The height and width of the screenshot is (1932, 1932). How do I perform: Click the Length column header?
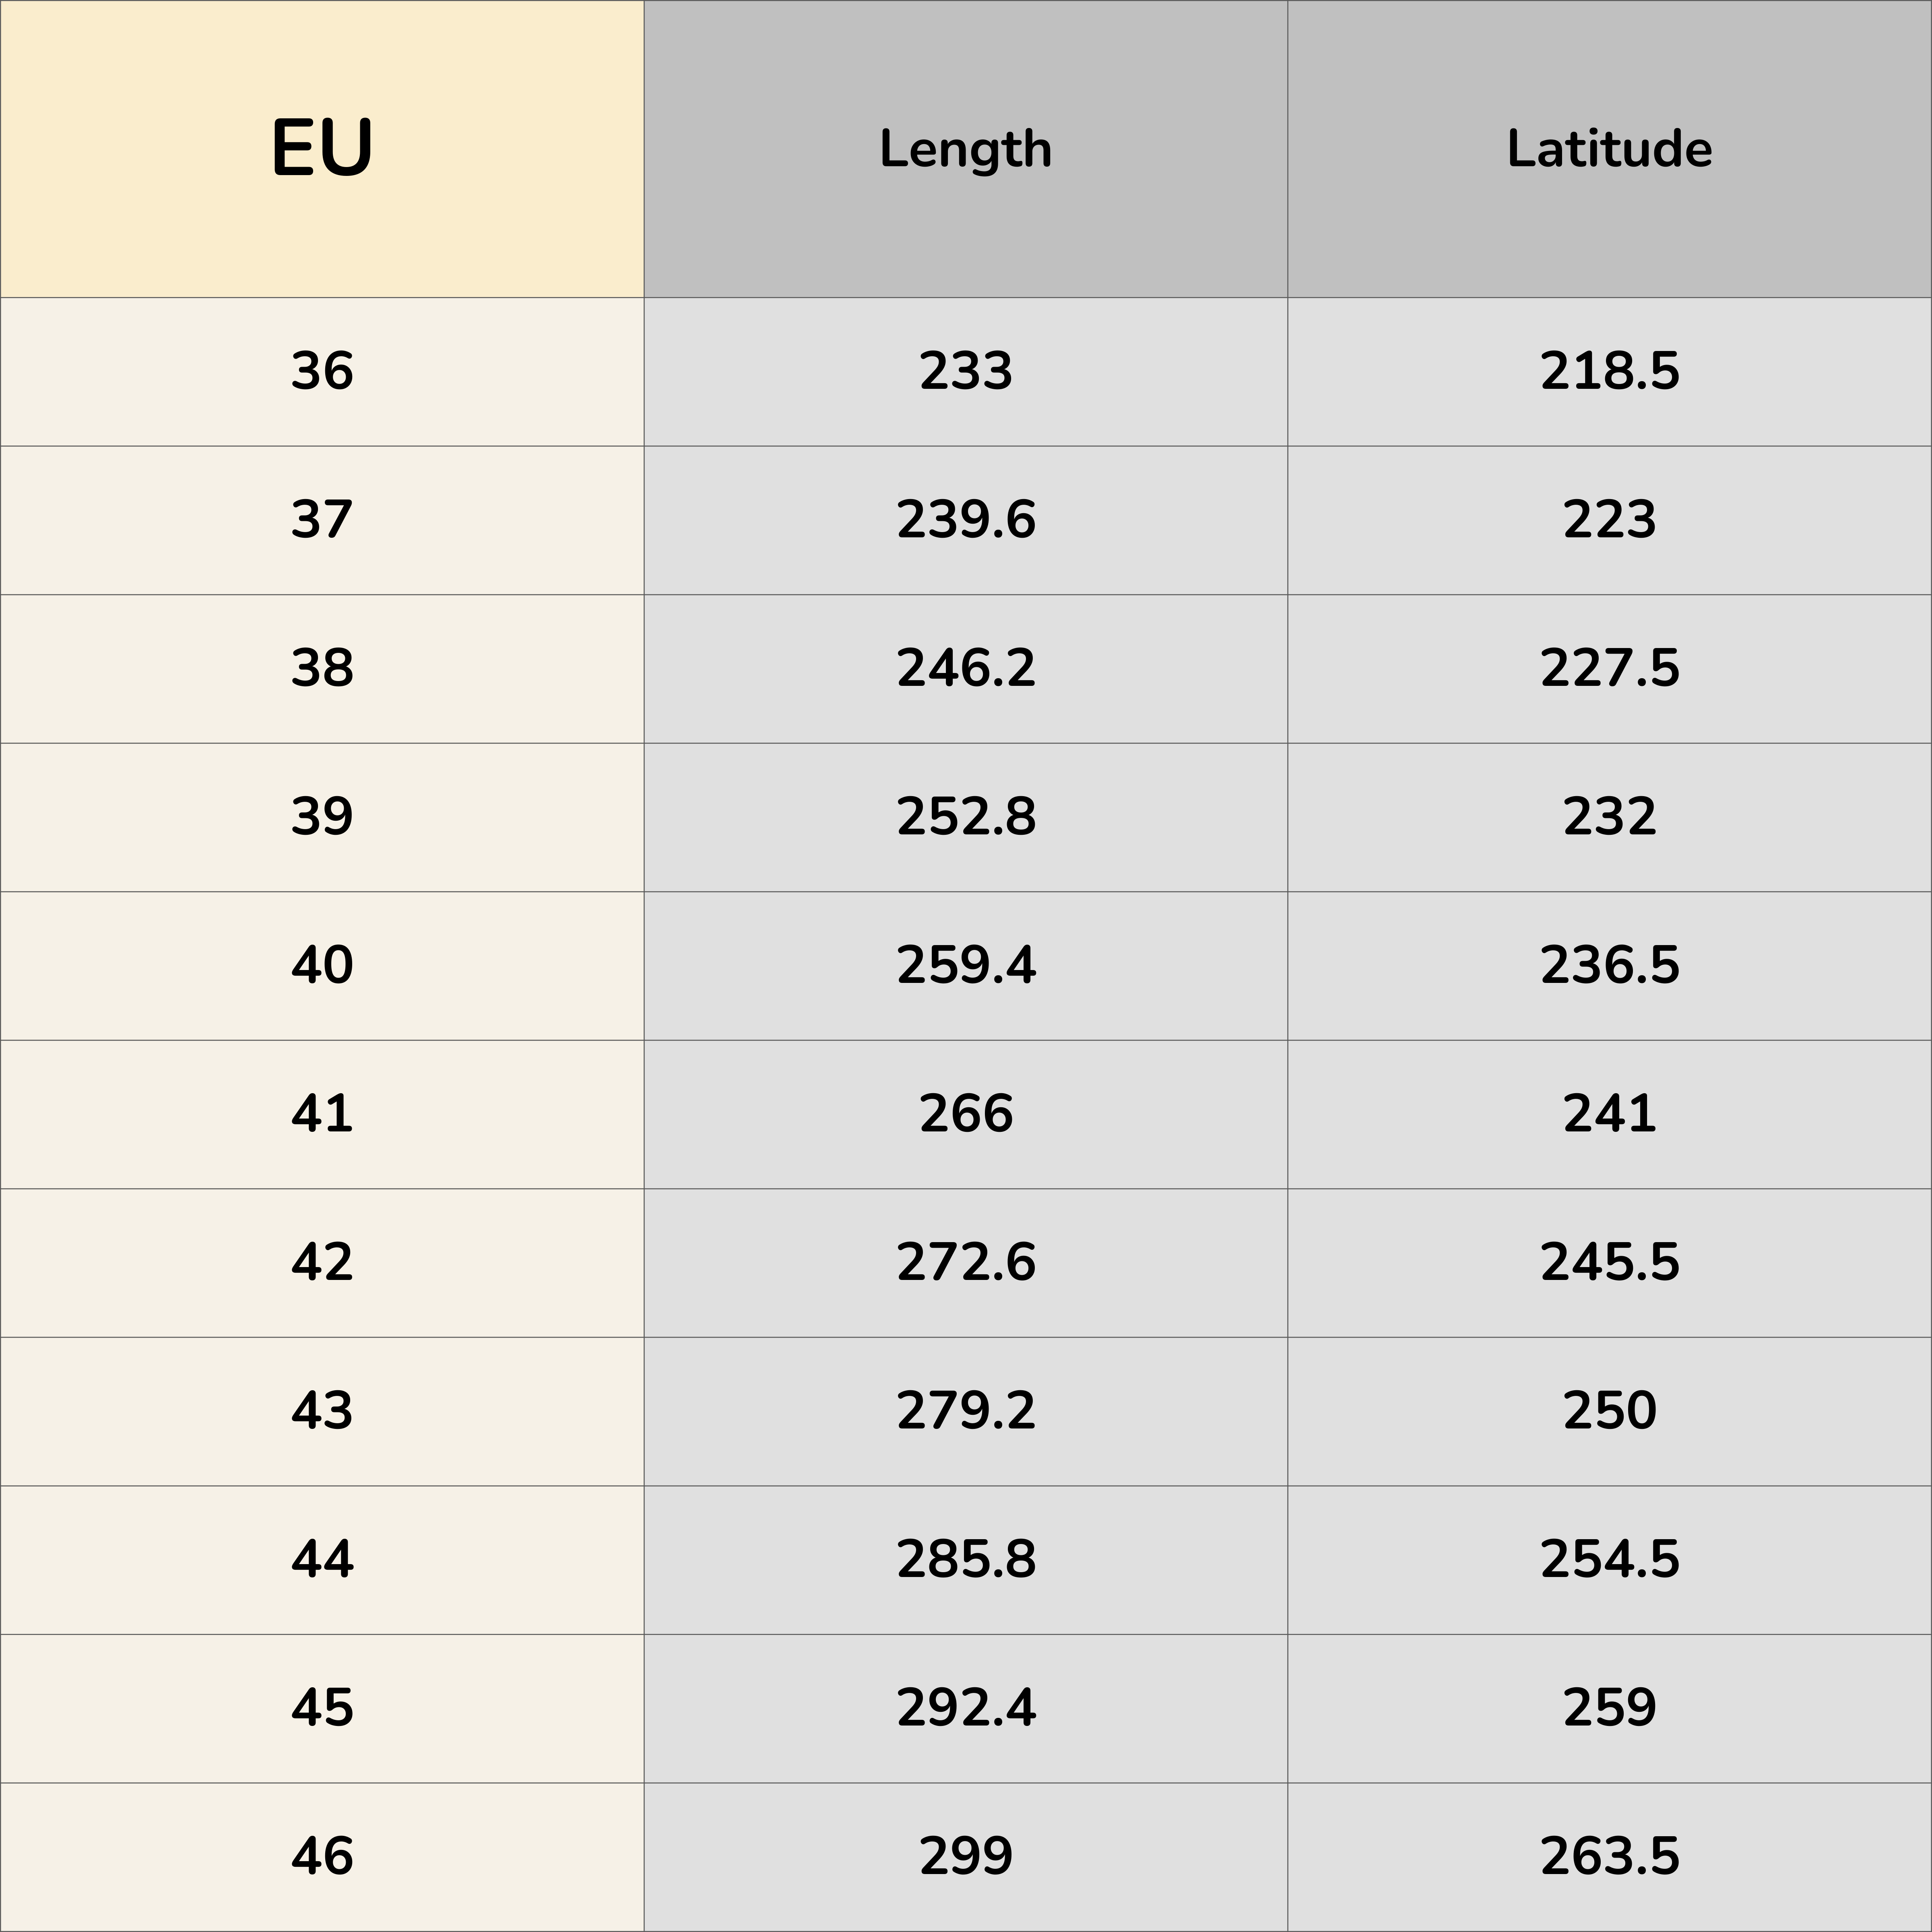965,149
